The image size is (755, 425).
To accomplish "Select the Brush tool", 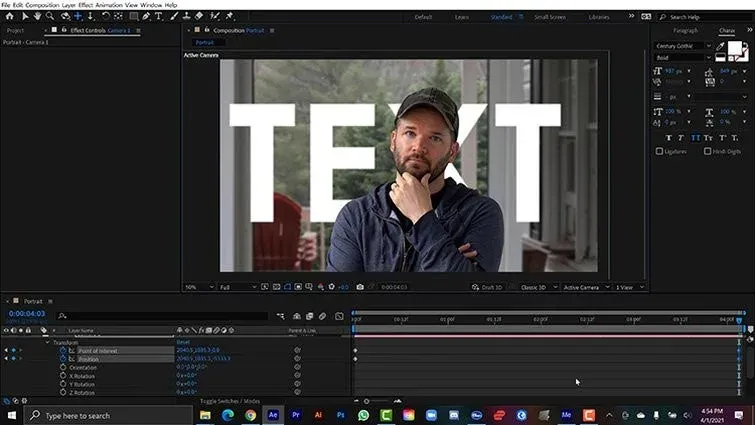I will (174, 16).
